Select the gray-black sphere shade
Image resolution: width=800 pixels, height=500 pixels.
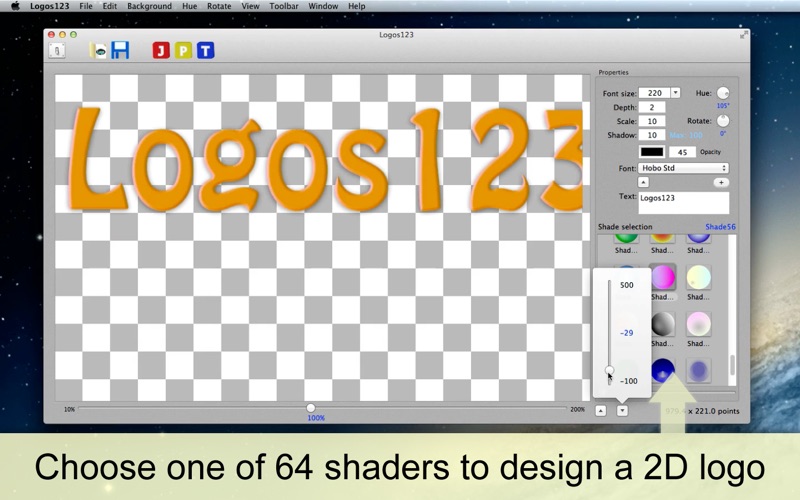pyautogui.click(x=663, y=324)
